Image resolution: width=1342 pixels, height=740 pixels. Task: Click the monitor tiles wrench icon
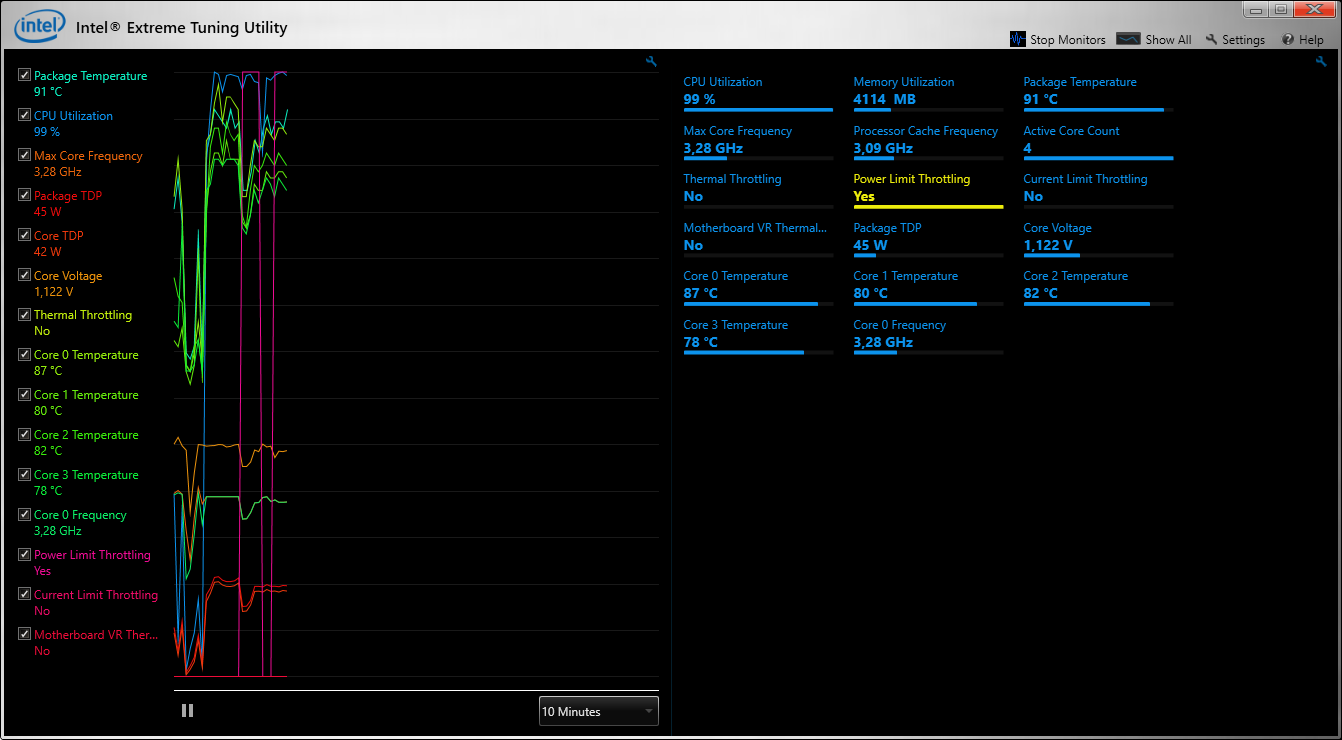(1322, 62)
